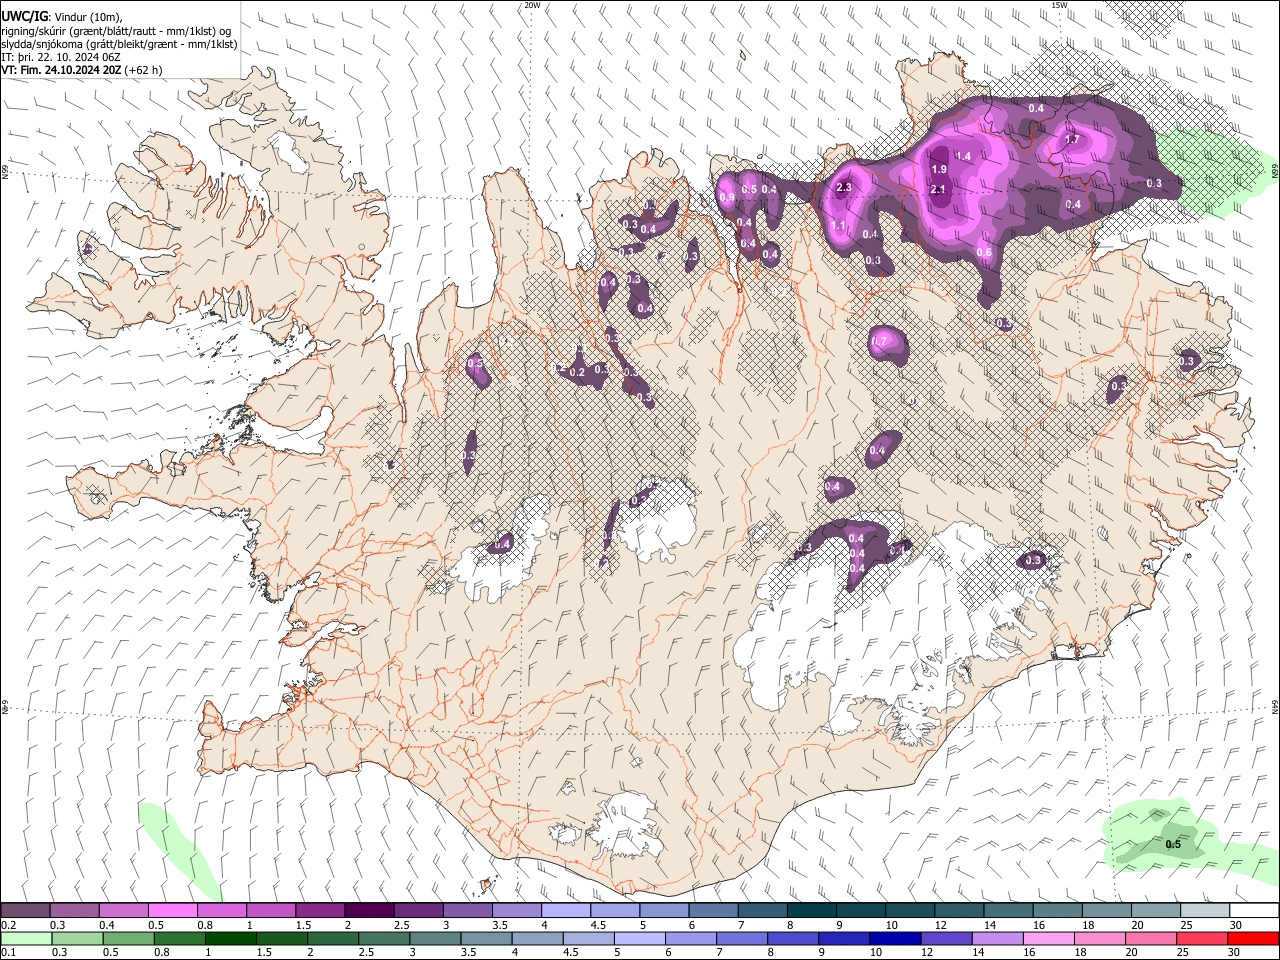This screenshot has height=960, width=1280.
Task: Click the snow scale swatch between 0.2 and 0.3
Action: point(25,911)
